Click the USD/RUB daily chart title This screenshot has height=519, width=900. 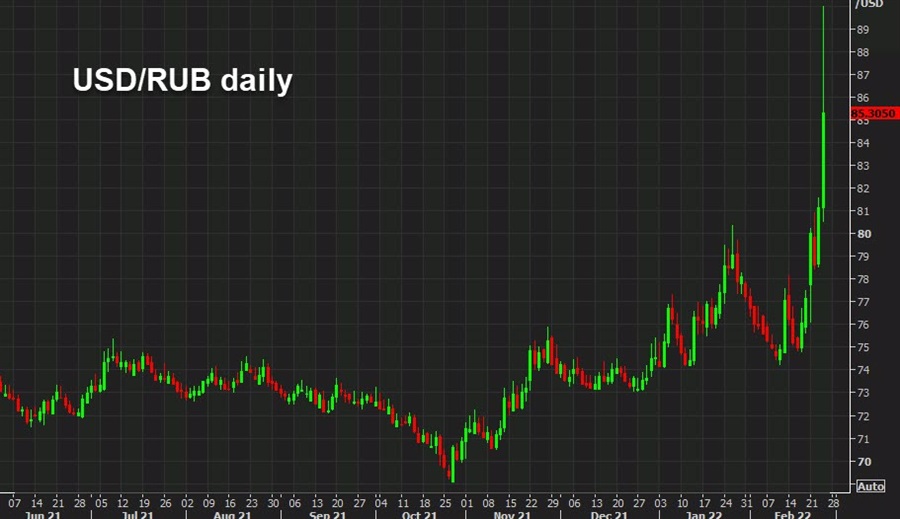(x=183, y=80)
